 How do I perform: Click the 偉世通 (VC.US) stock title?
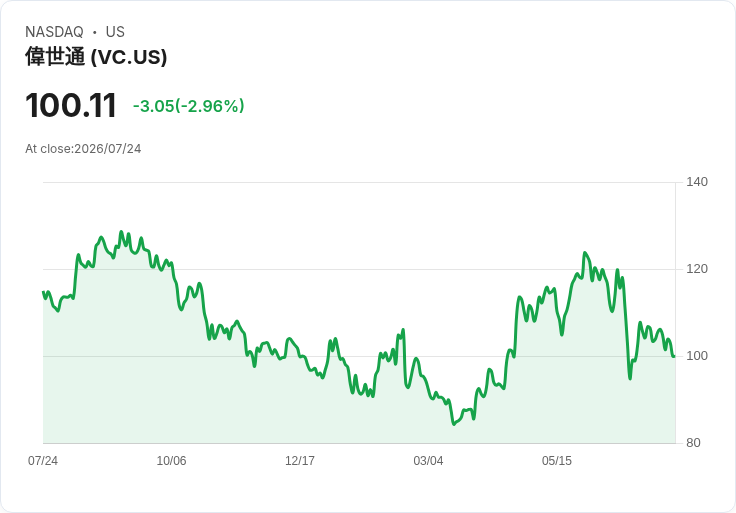point(96,57)
